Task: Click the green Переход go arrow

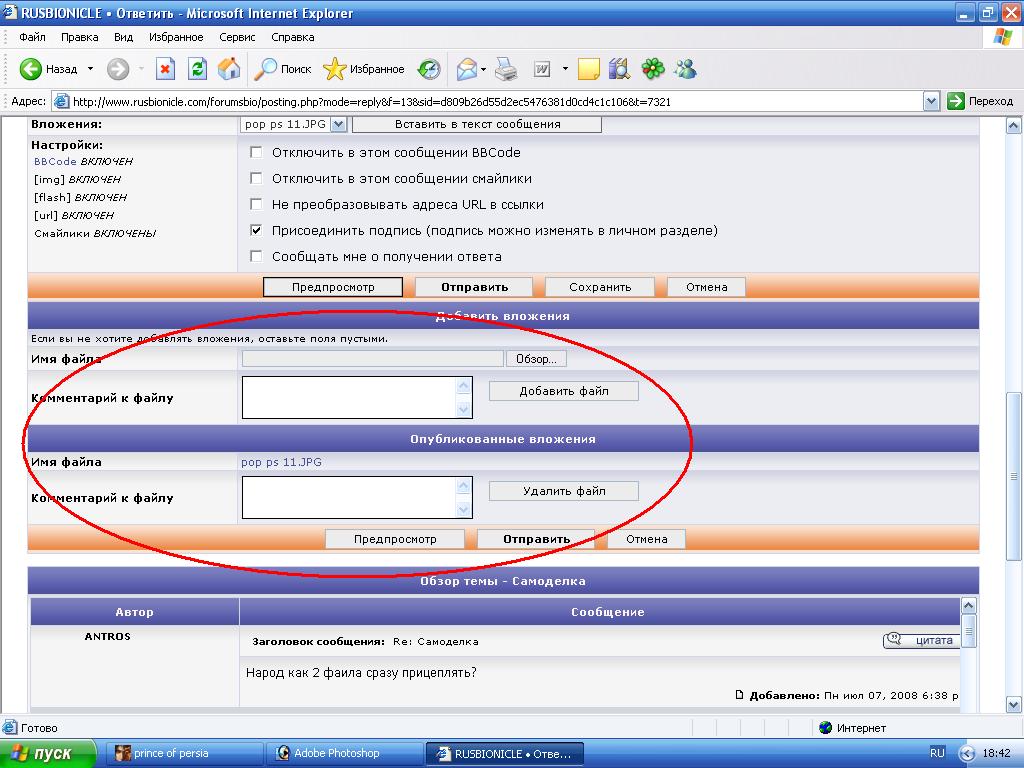Action: [x=955, y=101]
